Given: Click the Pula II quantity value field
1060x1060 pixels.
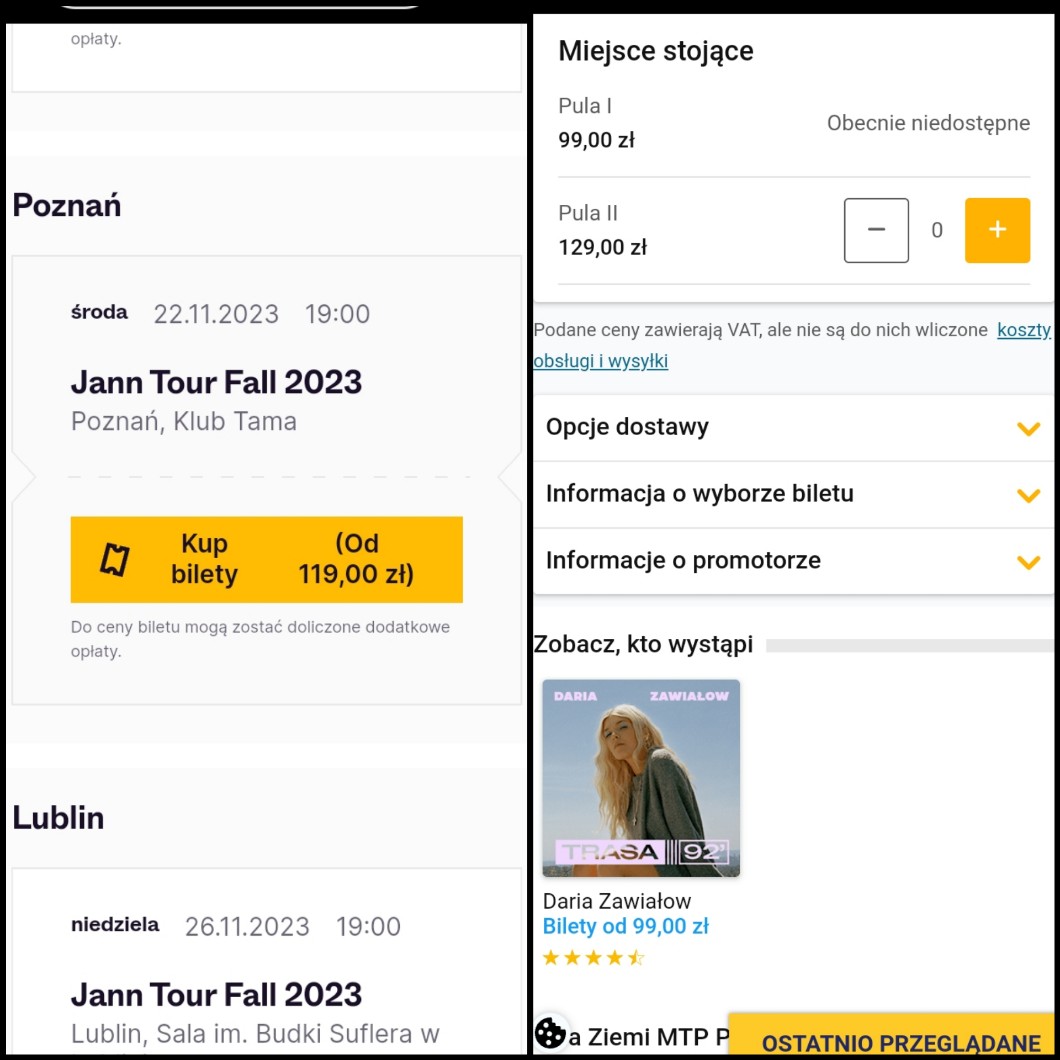Looking at the screenshot, I should click(x=937, y=231).
